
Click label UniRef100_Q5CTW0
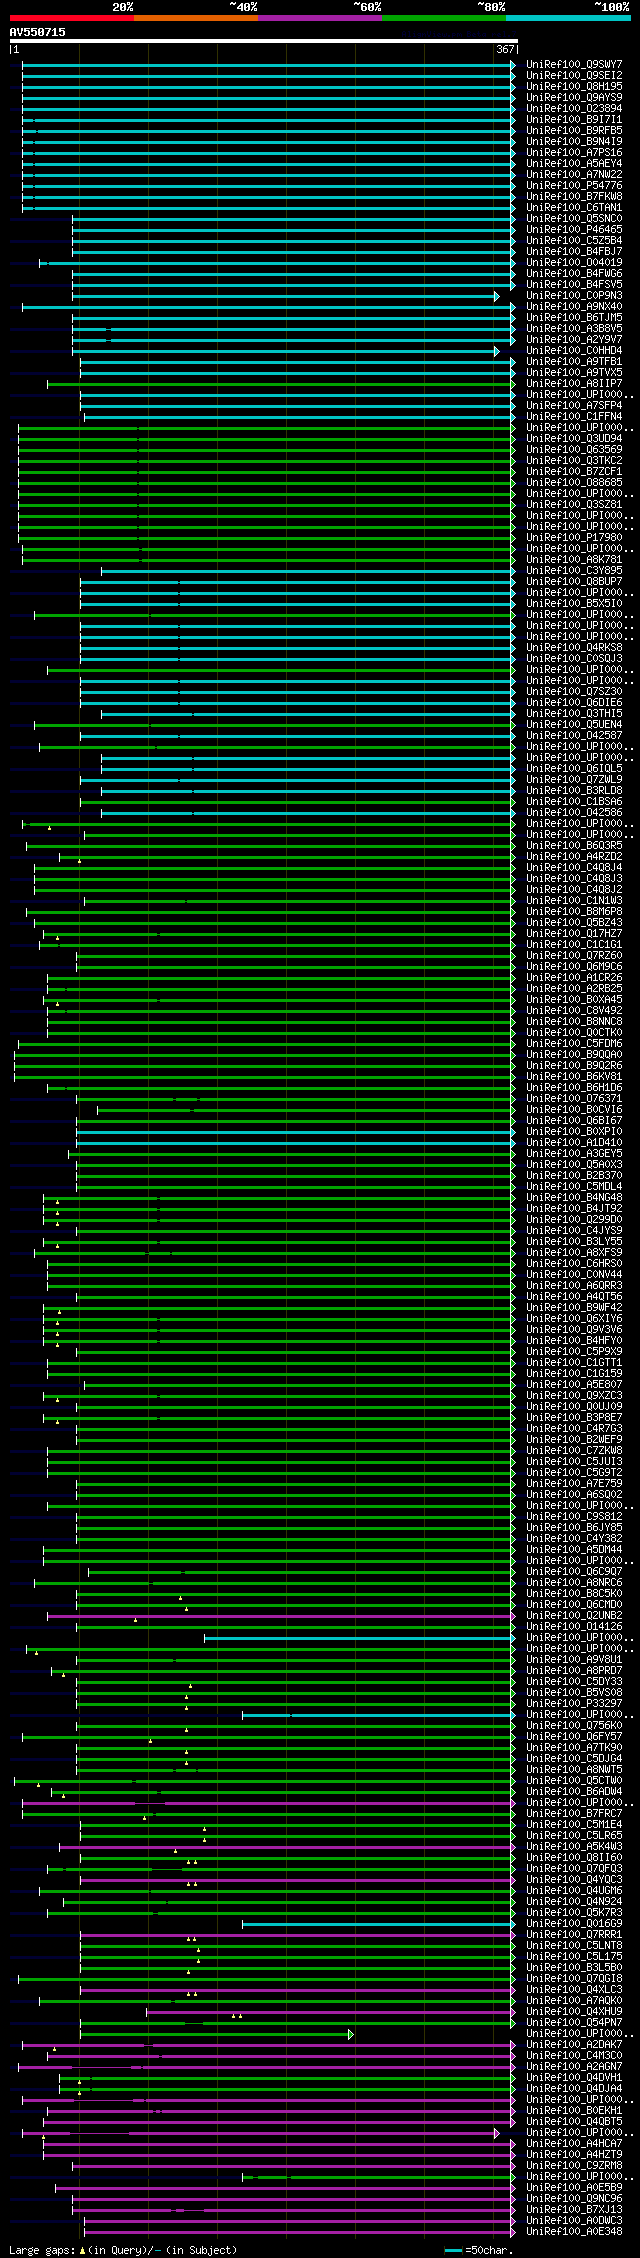574,1780
